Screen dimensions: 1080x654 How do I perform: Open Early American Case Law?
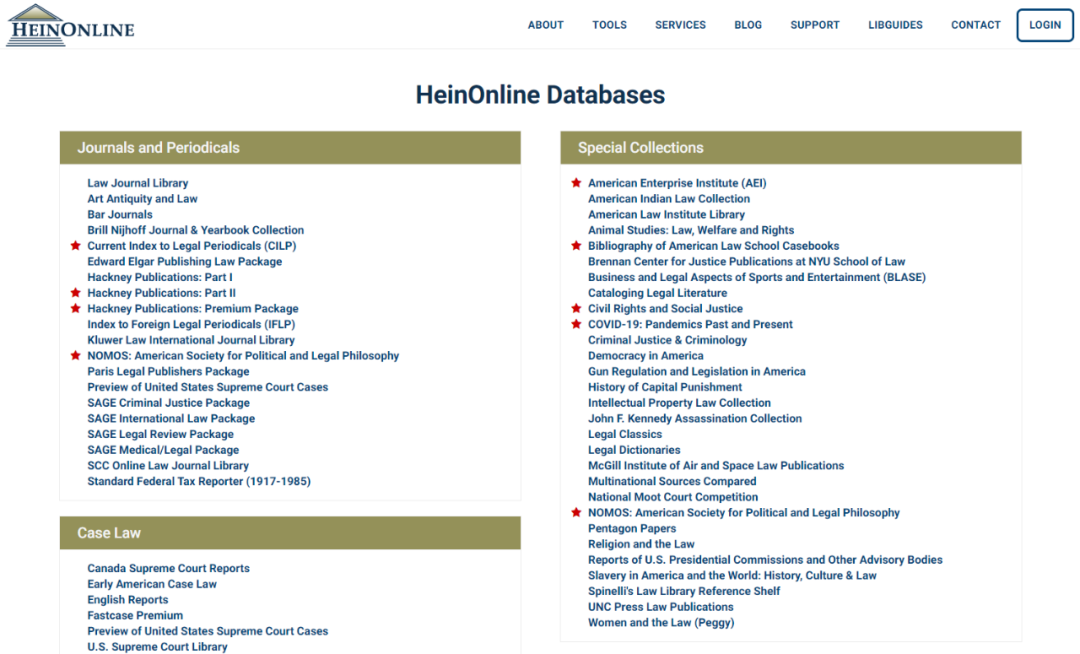point(152,584)
